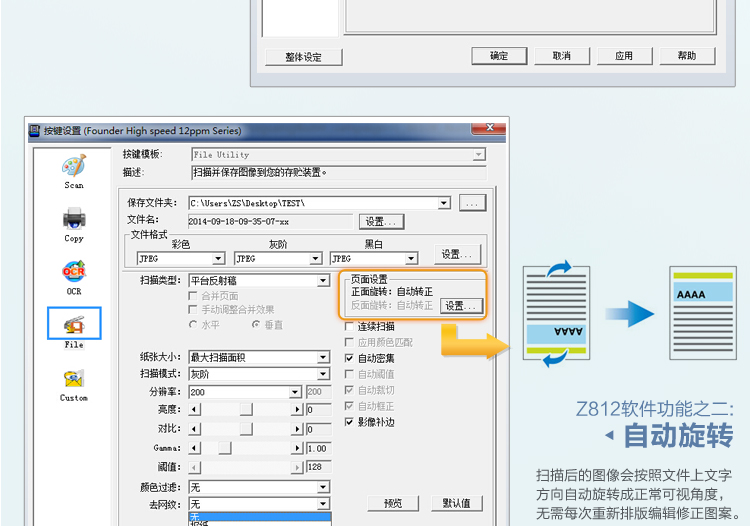The image size is (750, 526).
Task: Uncheck the 影像补边 checkbox
Action: (350, 422)
